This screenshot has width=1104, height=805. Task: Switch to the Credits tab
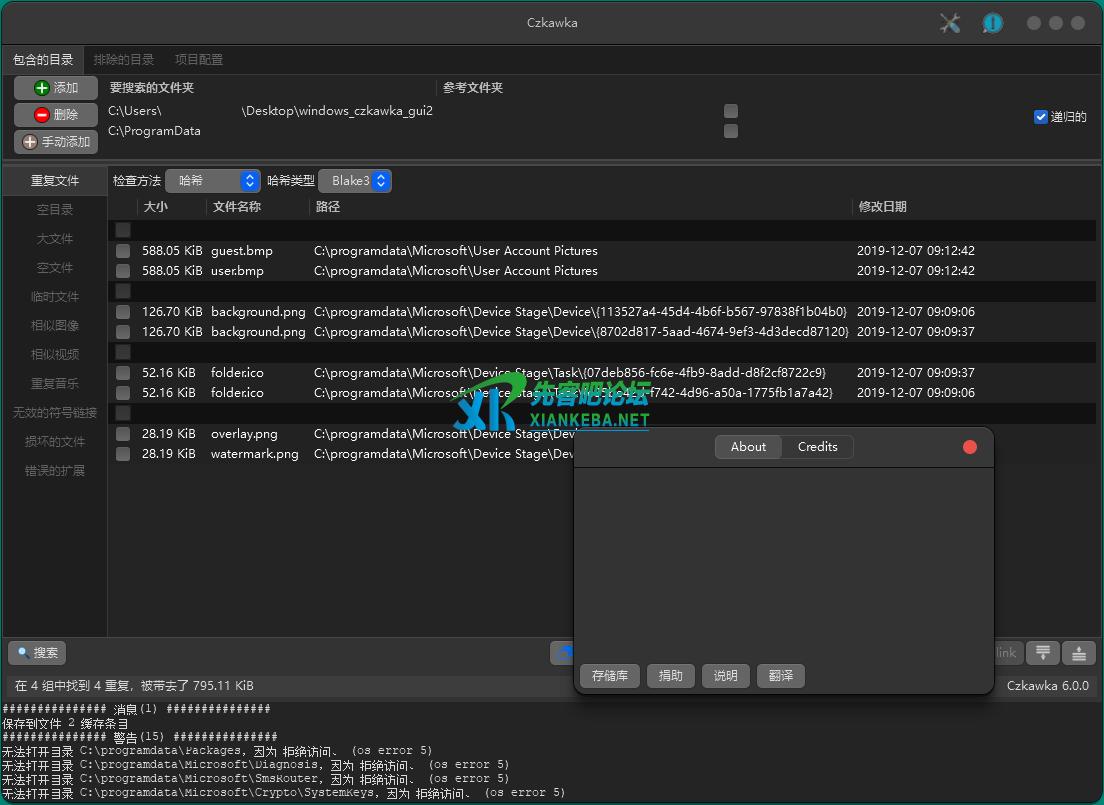click(817, 447)
